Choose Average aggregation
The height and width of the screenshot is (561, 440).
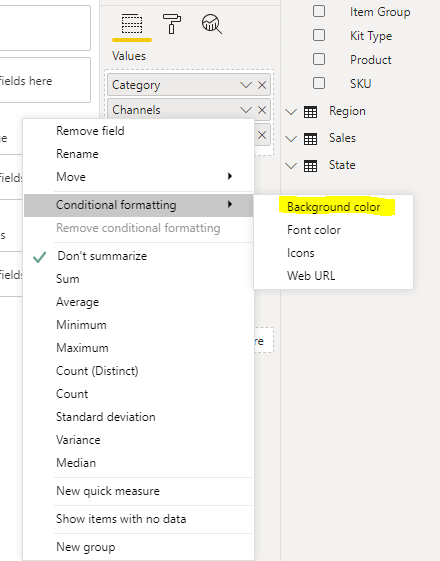[138, 302]
